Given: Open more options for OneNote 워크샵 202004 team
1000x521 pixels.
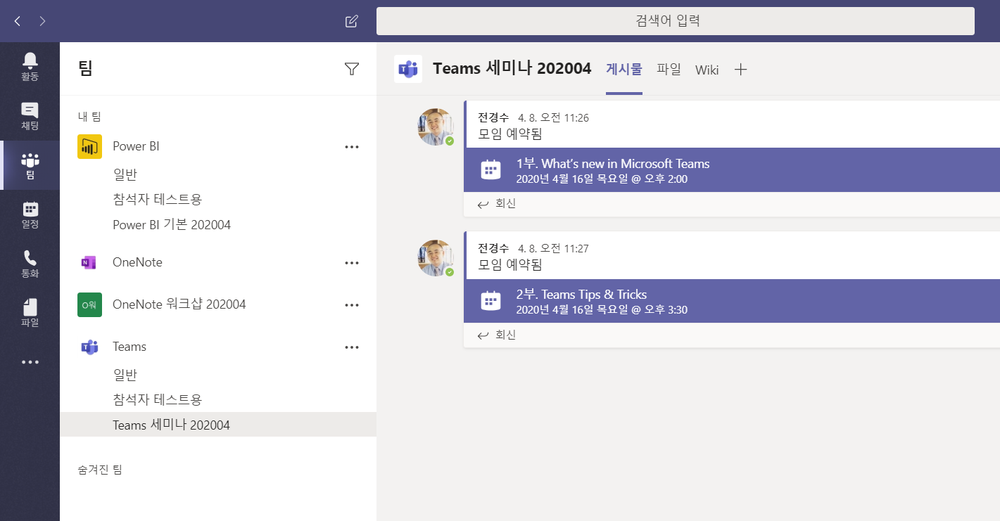Looking at the screenshot, I should (351, 305).
